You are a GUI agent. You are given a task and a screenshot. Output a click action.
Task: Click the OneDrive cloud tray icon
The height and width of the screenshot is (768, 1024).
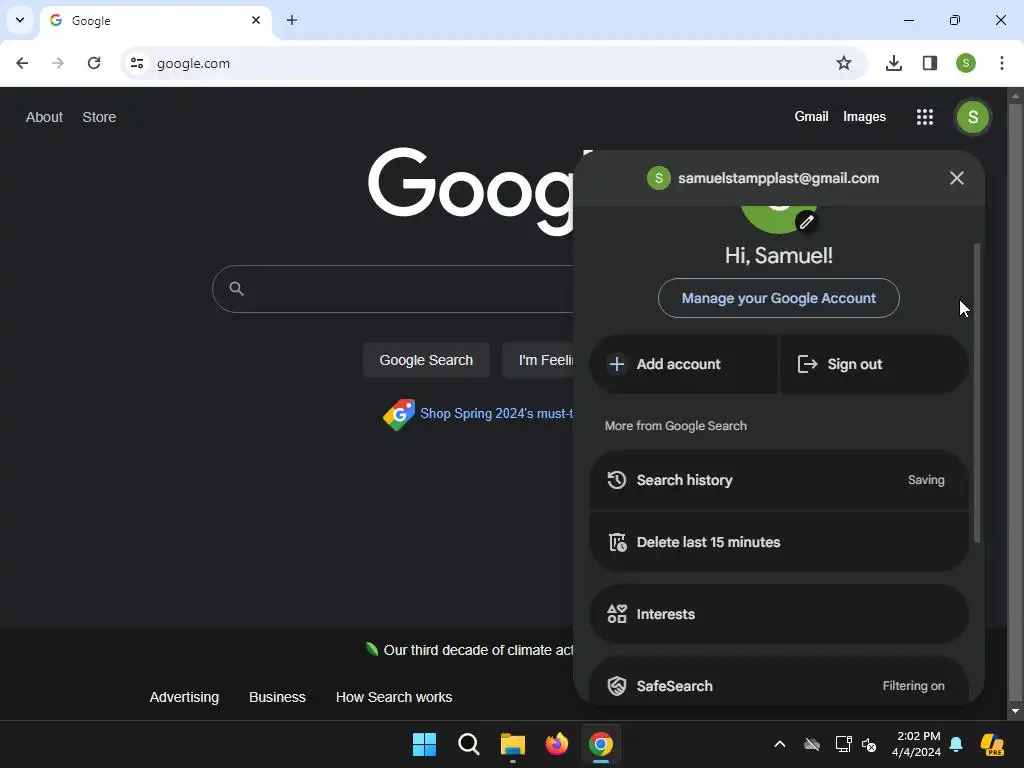[x=812, y=744]
